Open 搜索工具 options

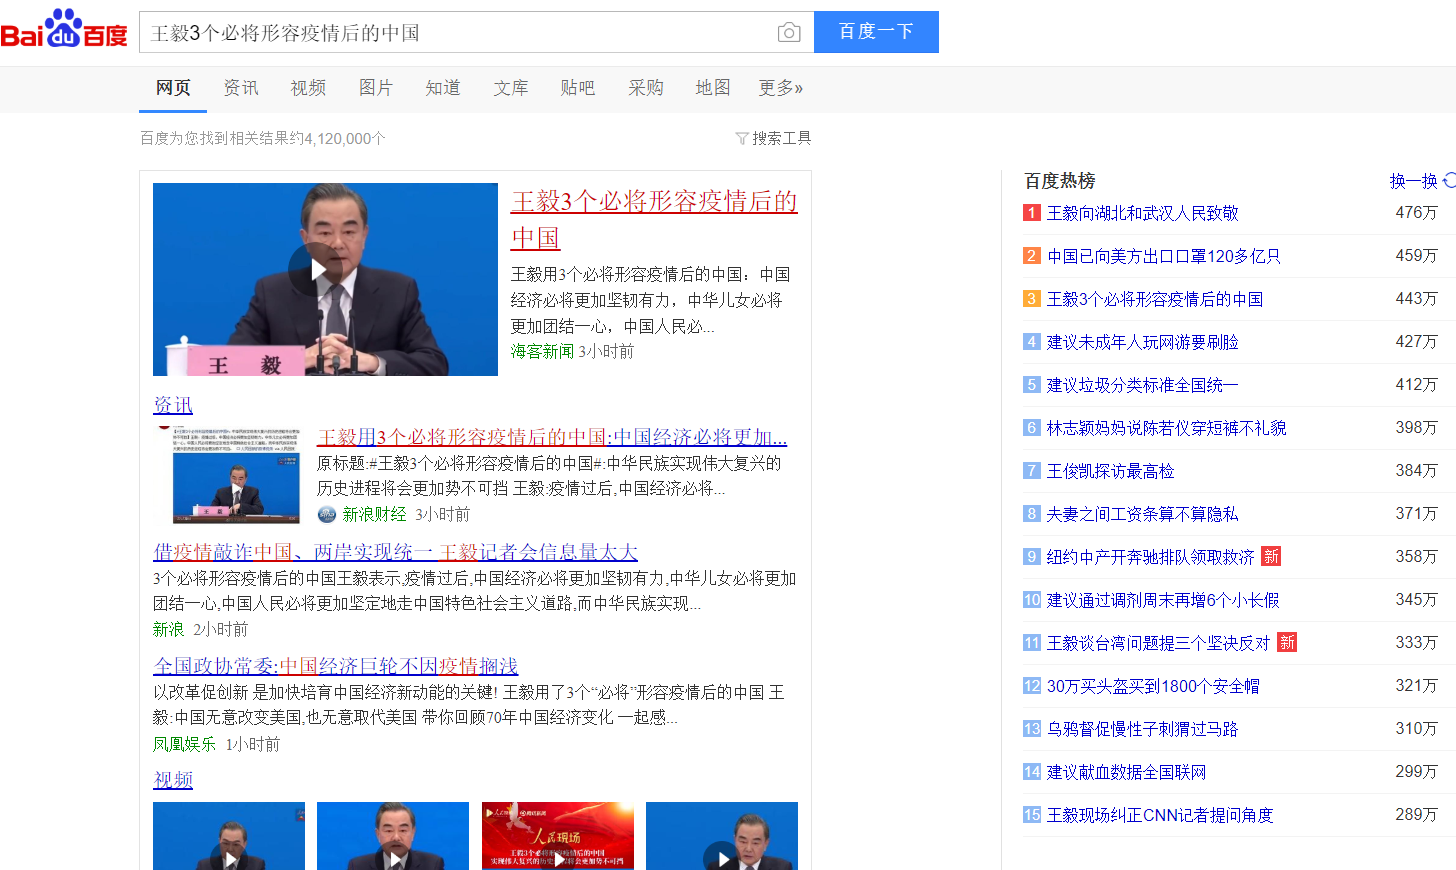tap(781, 138)
